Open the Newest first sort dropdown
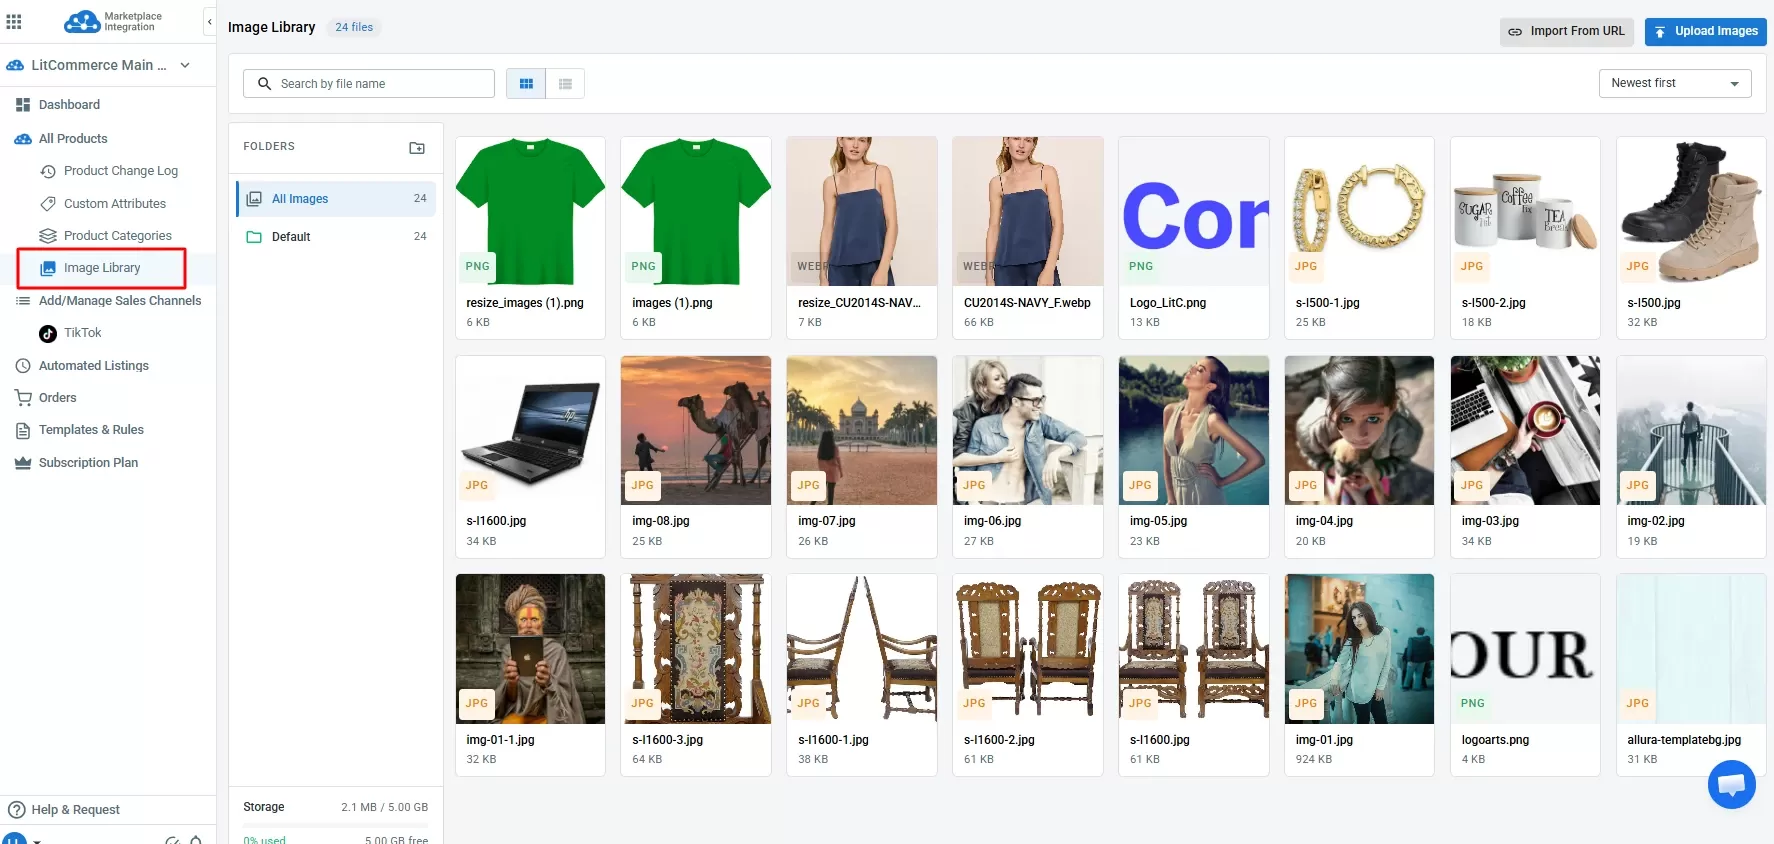 click(x=1675, y=83)
